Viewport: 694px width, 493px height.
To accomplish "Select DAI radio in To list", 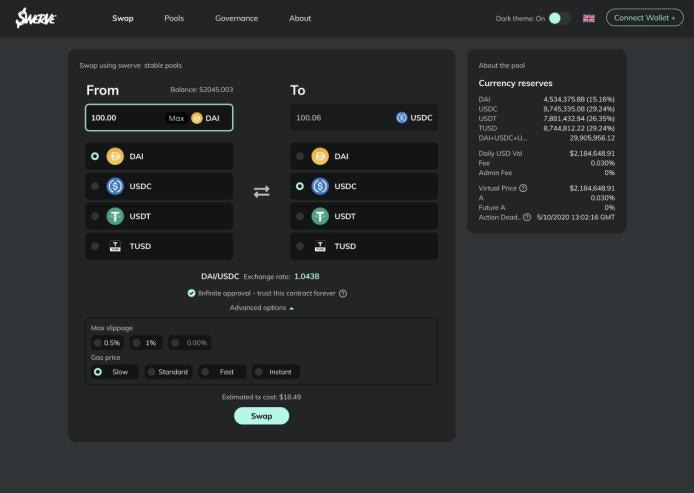I will pyautogui.click(x=300, y=156).
